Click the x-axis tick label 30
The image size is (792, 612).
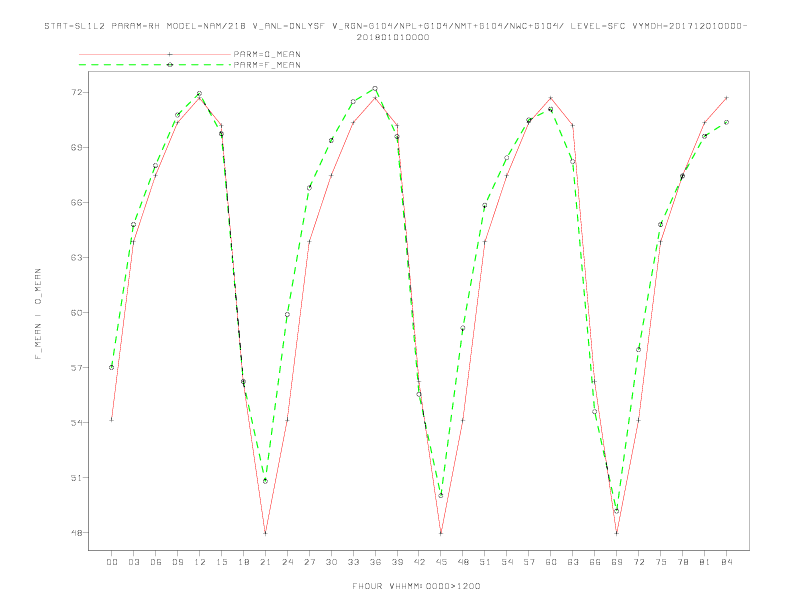[331, 562]
